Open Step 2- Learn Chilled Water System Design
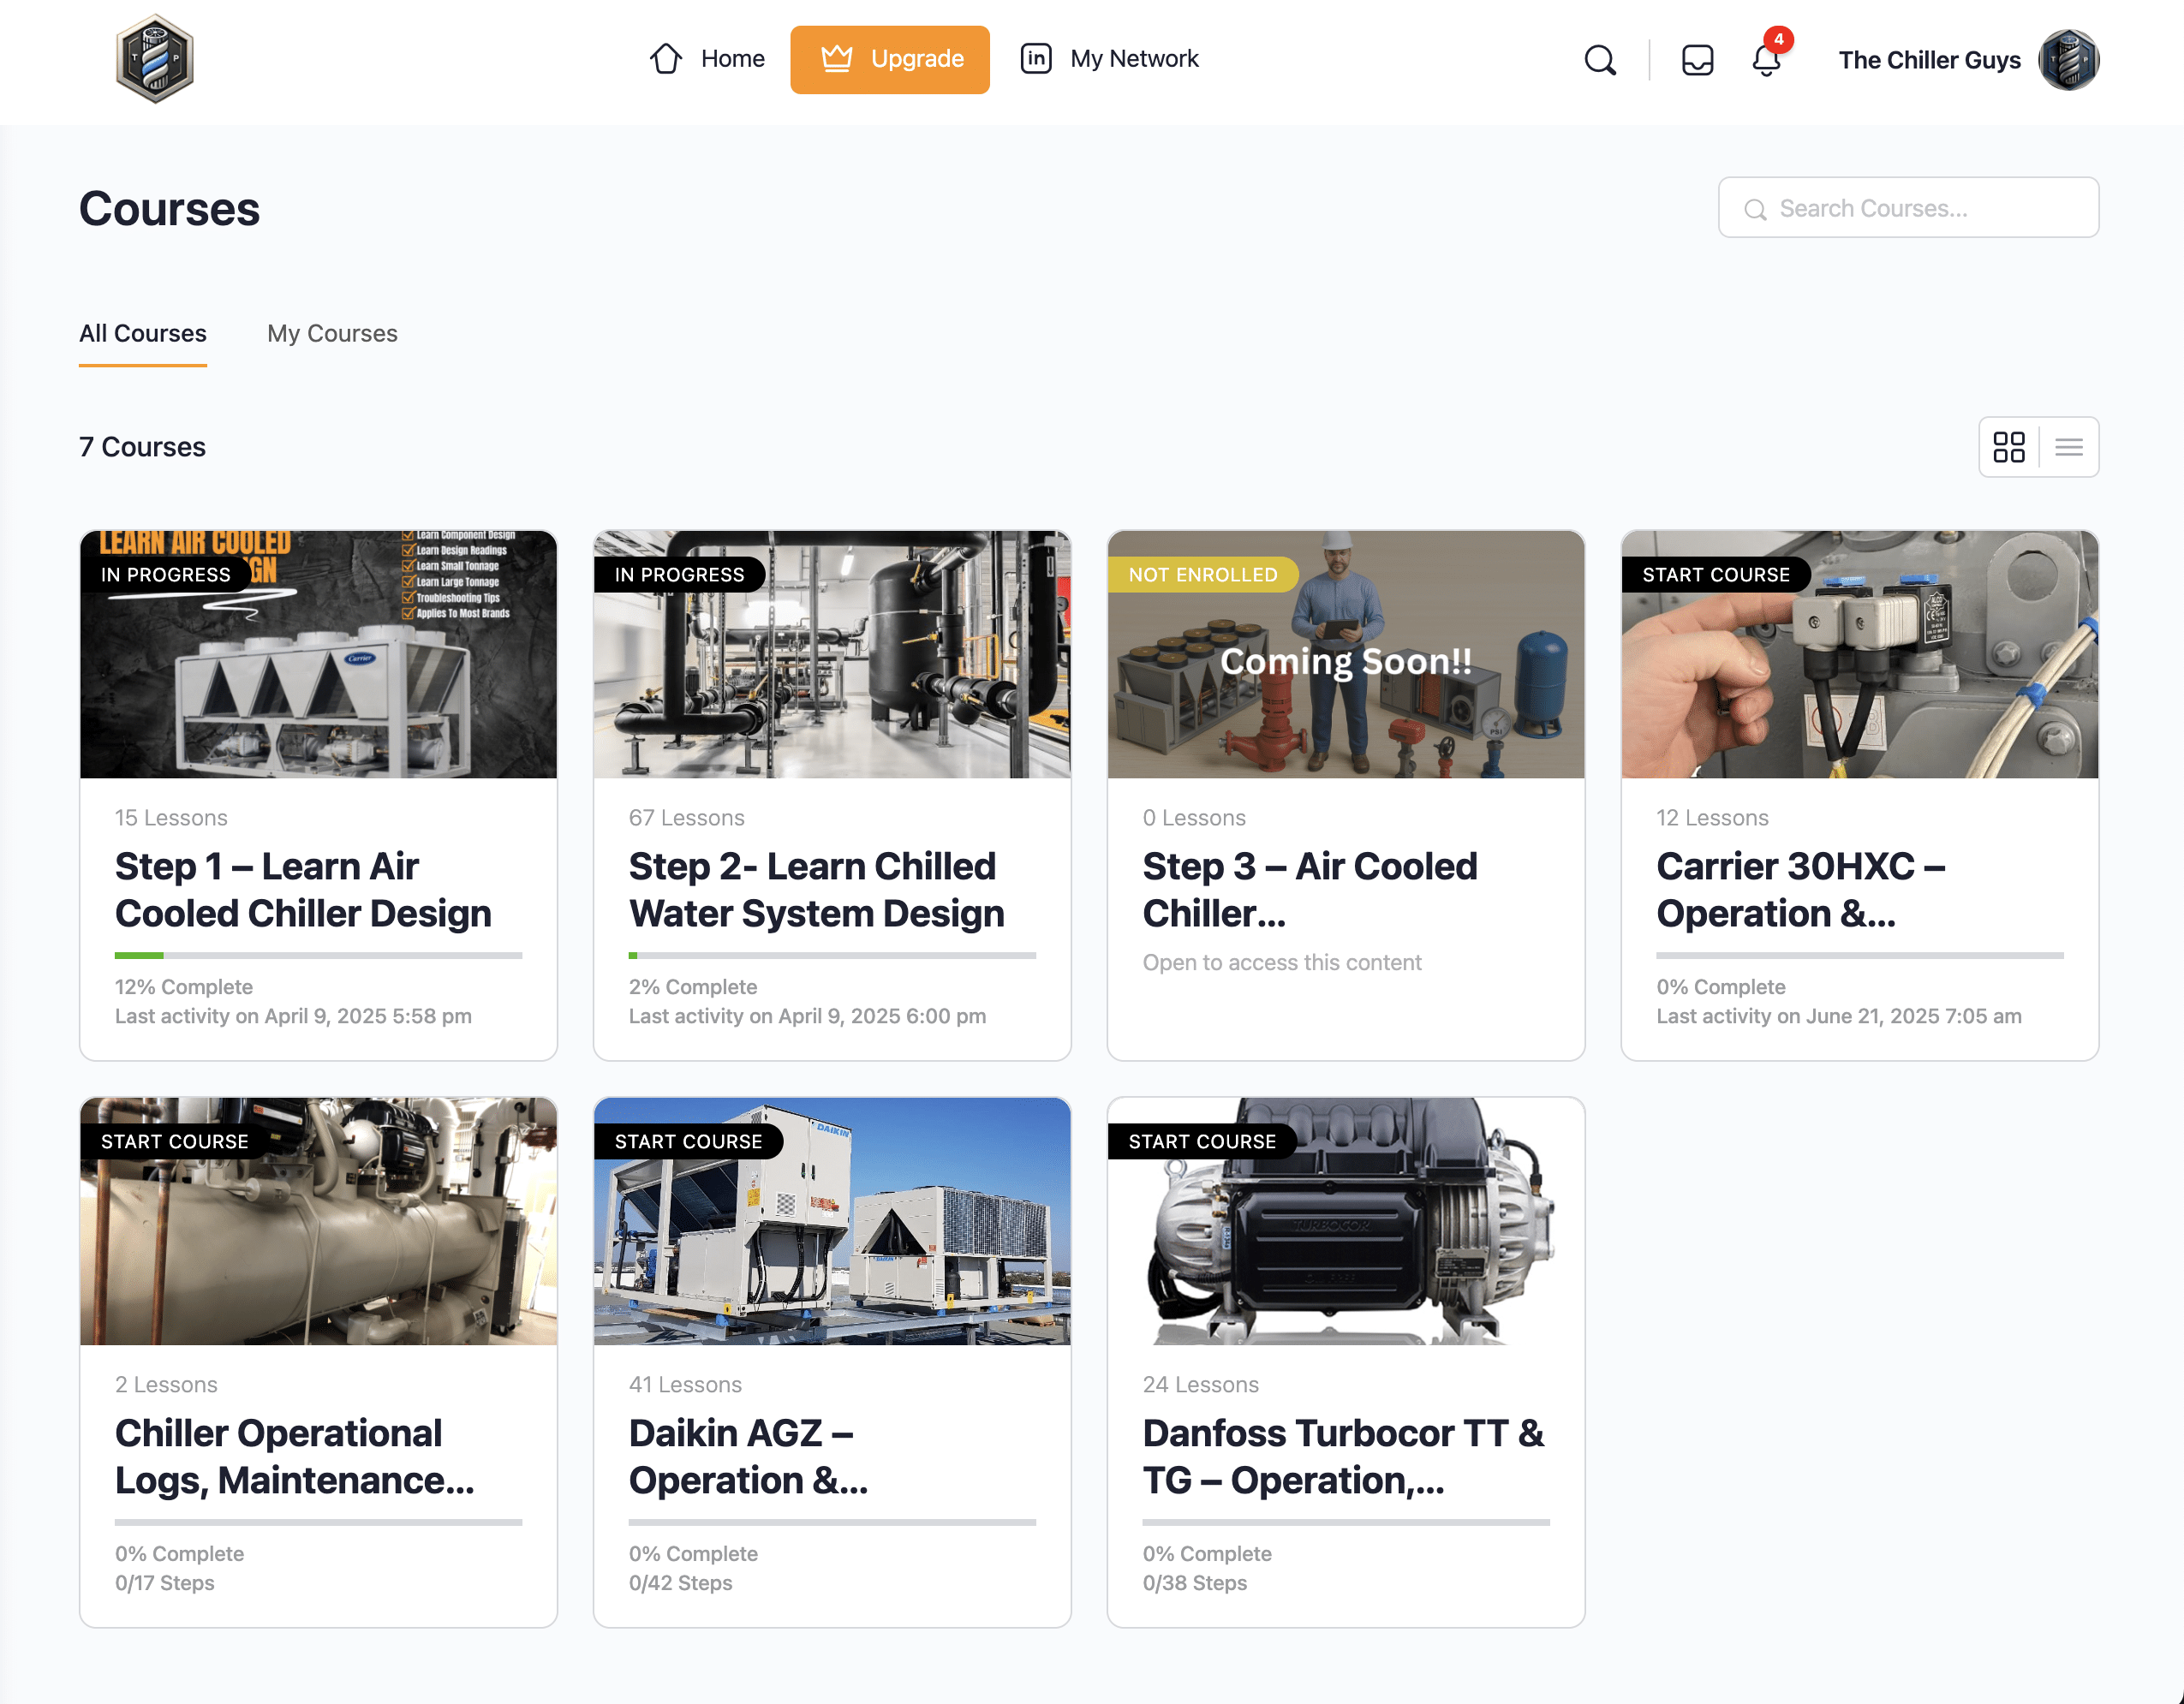 816,889
